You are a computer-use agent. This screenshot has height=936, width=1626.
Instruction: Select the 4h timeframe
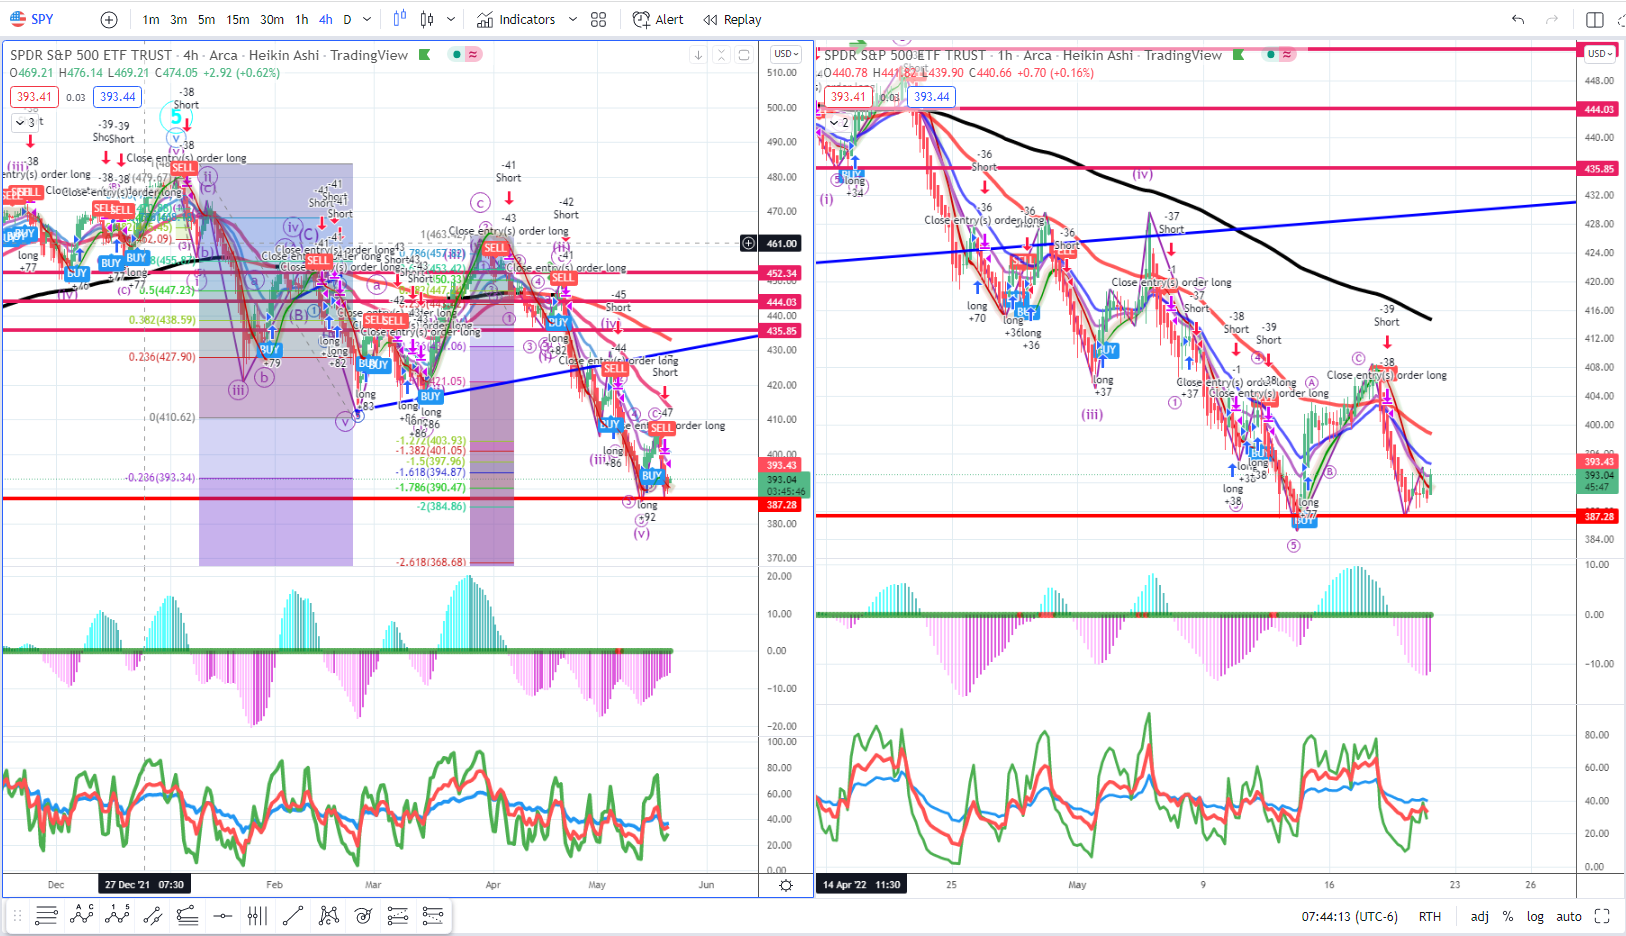(x=326, y=20)
